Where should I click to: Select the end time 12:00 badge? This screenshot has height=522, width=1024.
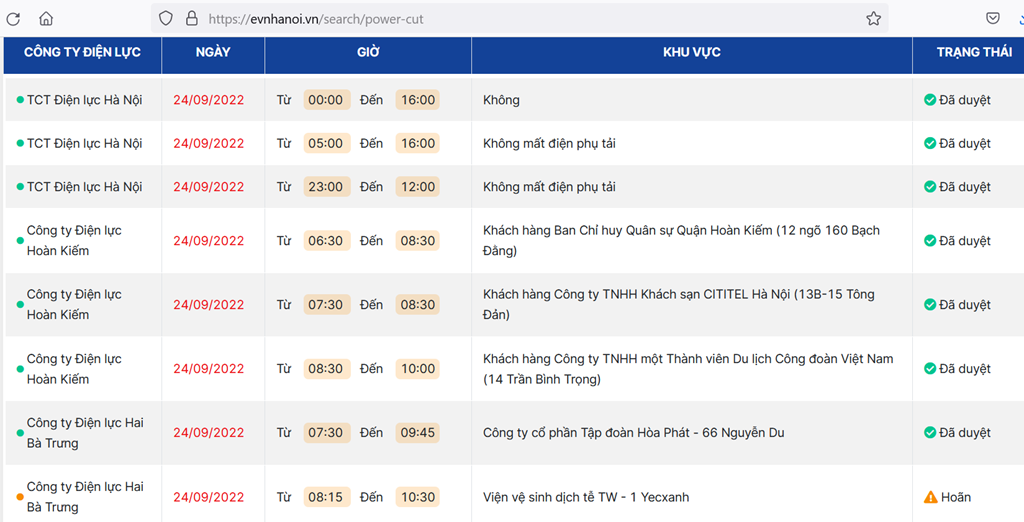pyautogui.click(x=418, y=187)
